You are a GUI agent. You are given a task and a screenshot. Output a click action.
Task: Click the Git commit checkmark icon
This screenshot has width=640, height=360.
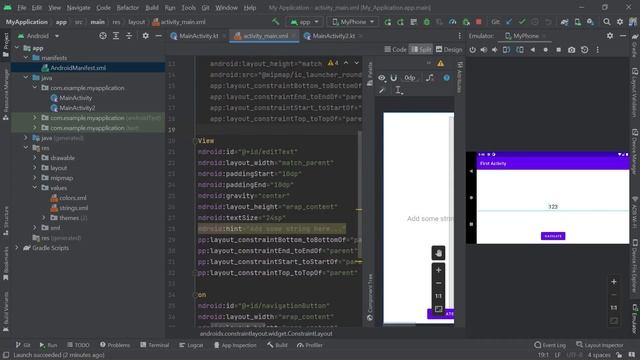point(522,22)
